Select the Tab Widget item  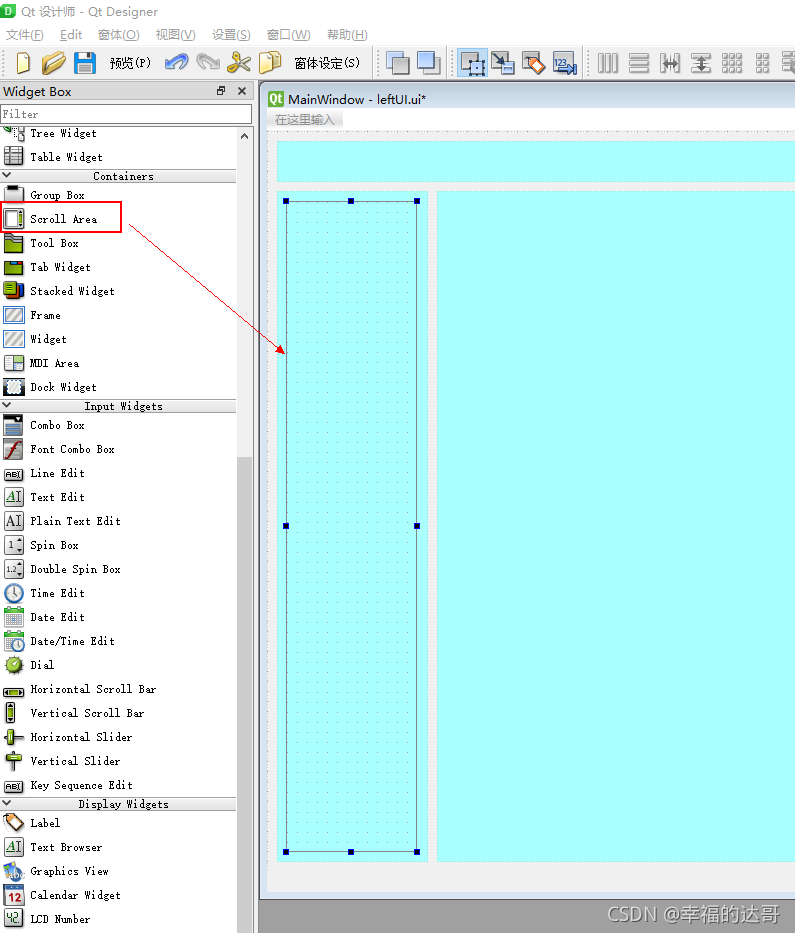[x=60, y=267]
